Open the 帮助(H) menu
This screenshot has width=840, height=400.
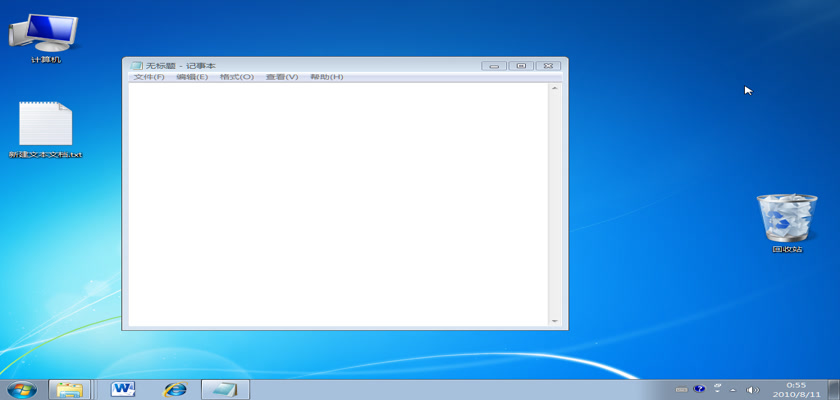click(326, 77)
